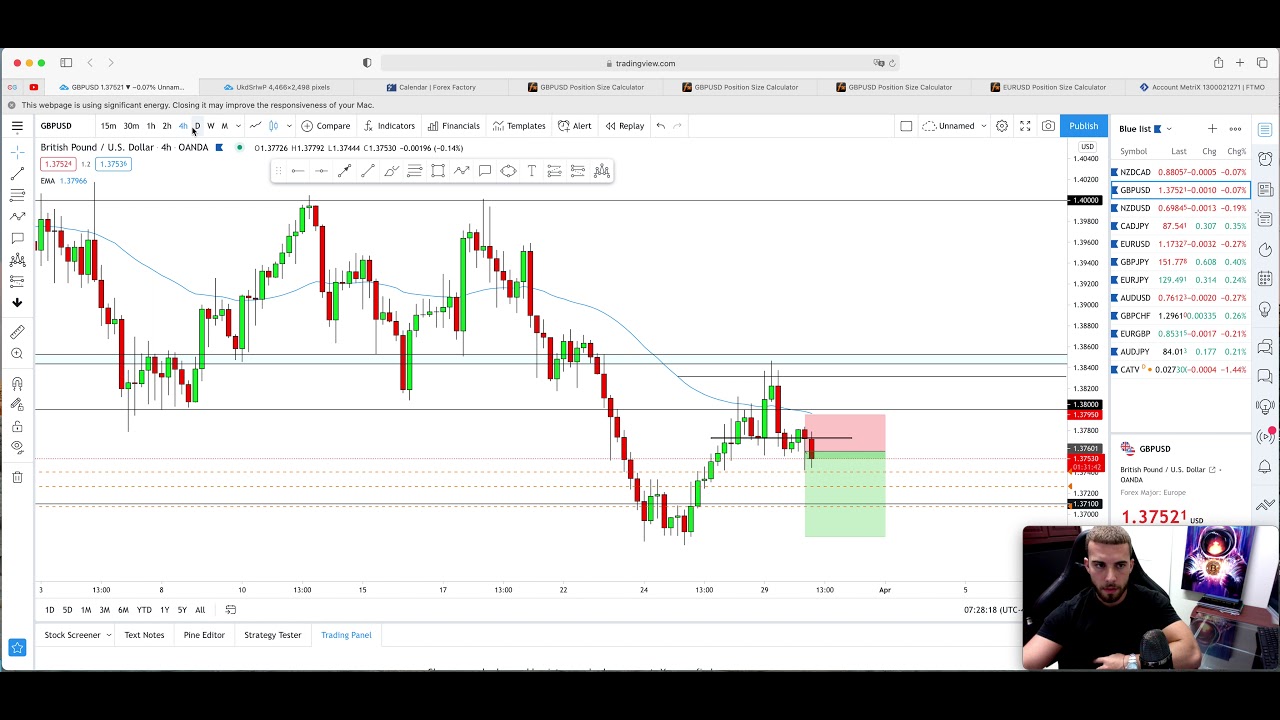Image resolution: width=1280 pixels, height=720 pixels.
Task: Expand the timeframe dropdown arrow
Action: coord(238,126)
